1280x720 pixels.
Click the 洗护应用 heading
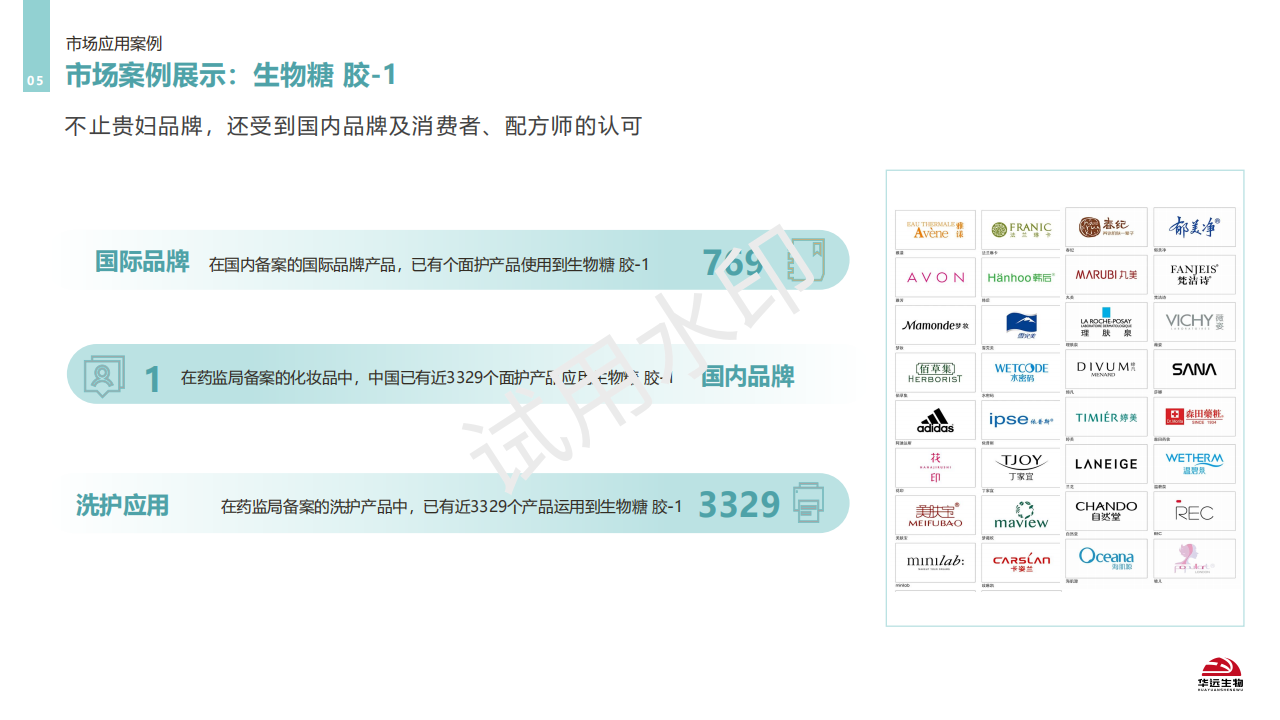122,505
